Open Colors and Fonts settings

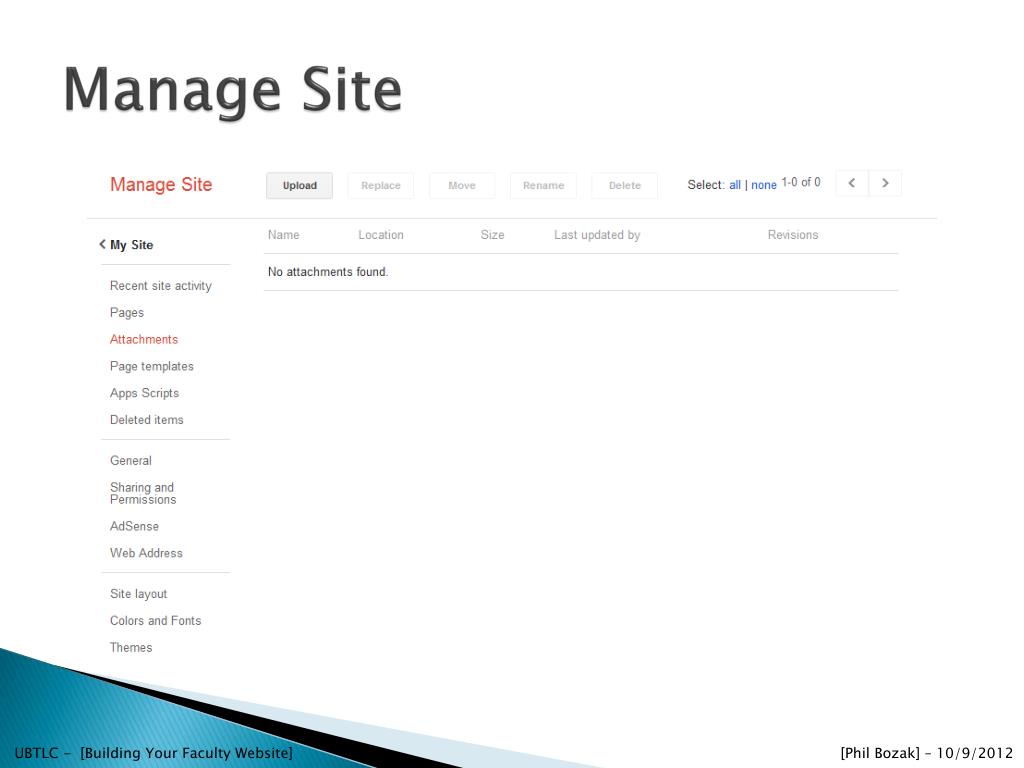click(x=155, y=620)
